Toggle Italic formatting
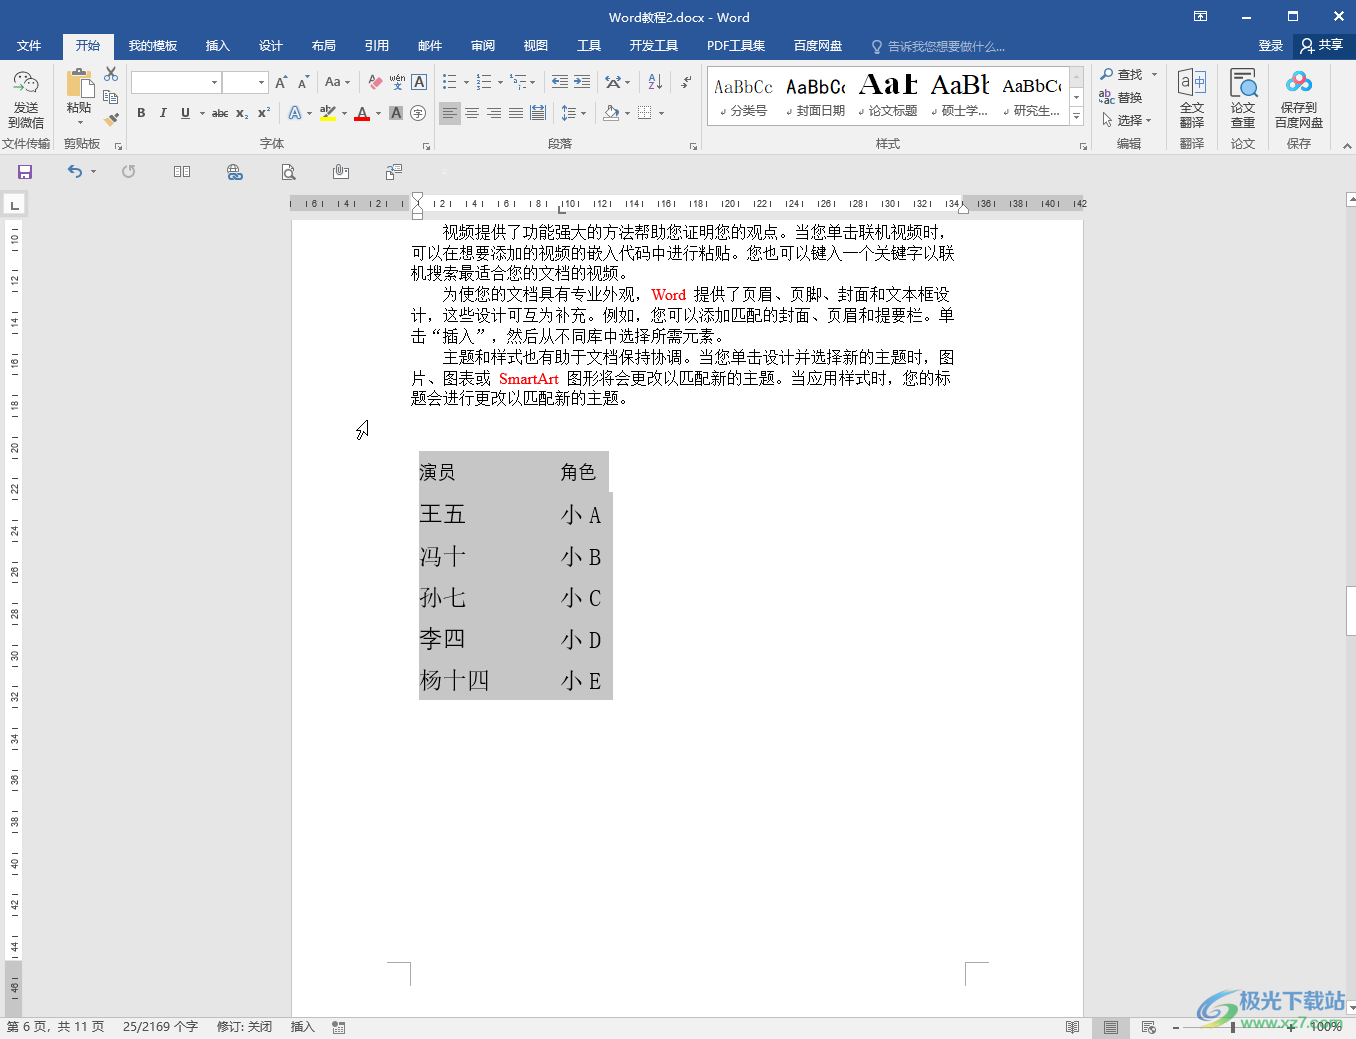This screenshot has height=1039, width=1356. [163, 113]
